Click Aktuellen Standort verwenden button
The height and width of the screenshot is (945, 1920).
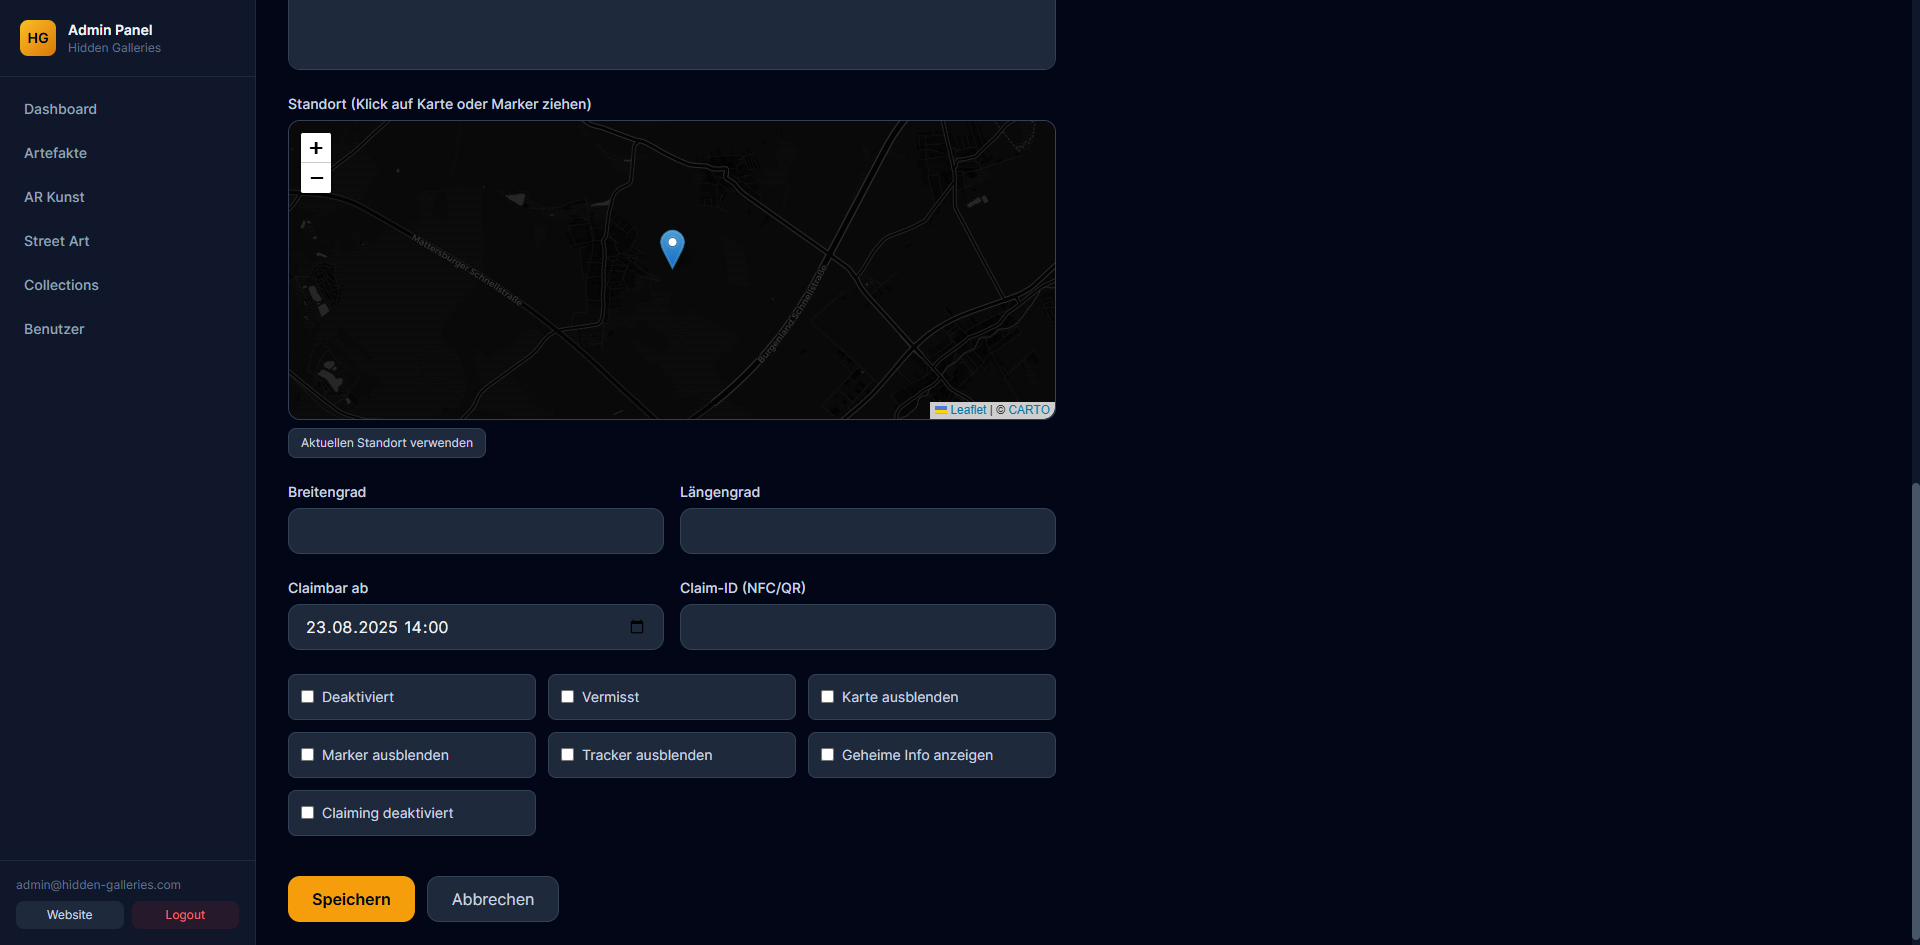click(x=387, y=443)
